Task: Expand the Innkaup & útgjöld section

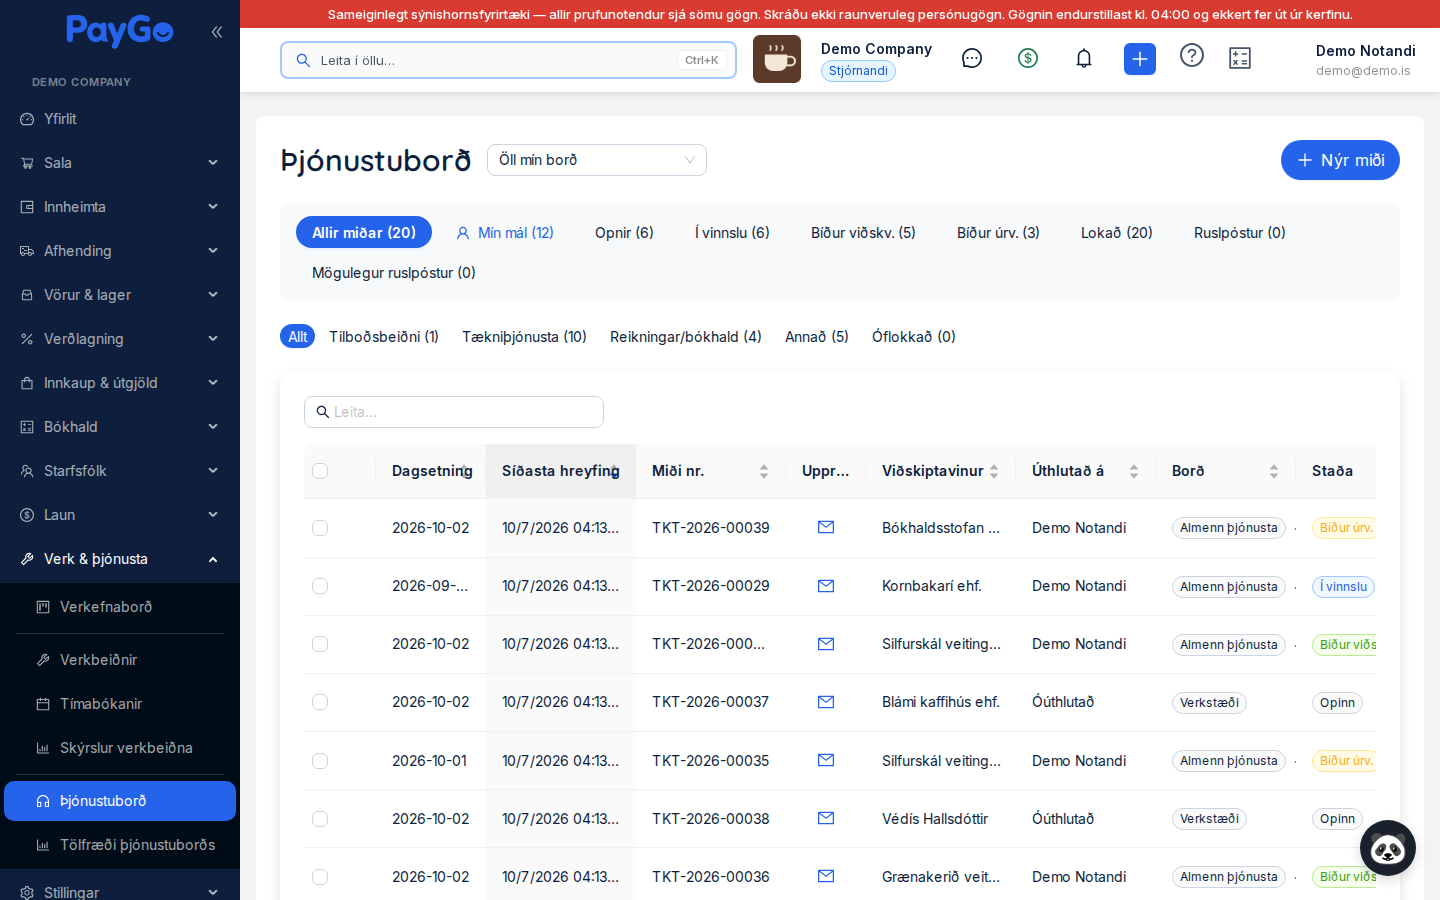Action: [x=120, y=383]
